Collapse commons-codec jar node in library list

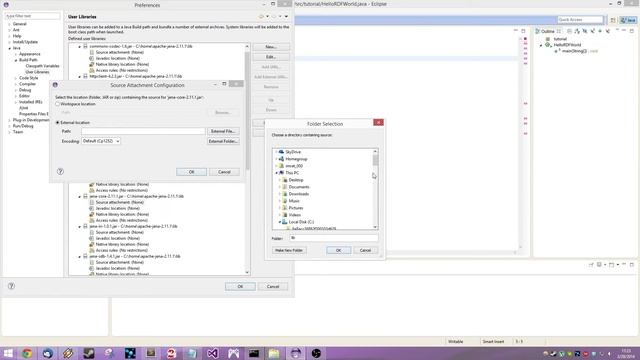(x=80, y=47)
